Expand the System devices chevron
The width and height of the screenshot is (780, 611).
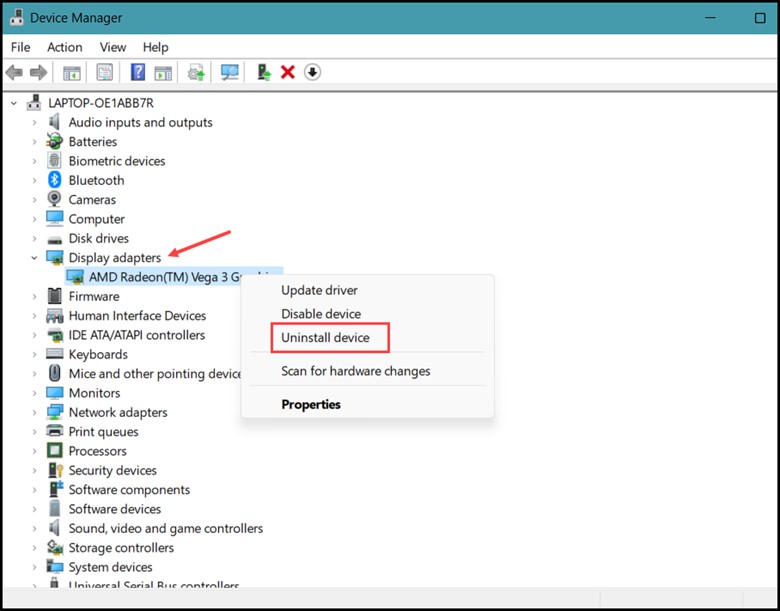34,567
